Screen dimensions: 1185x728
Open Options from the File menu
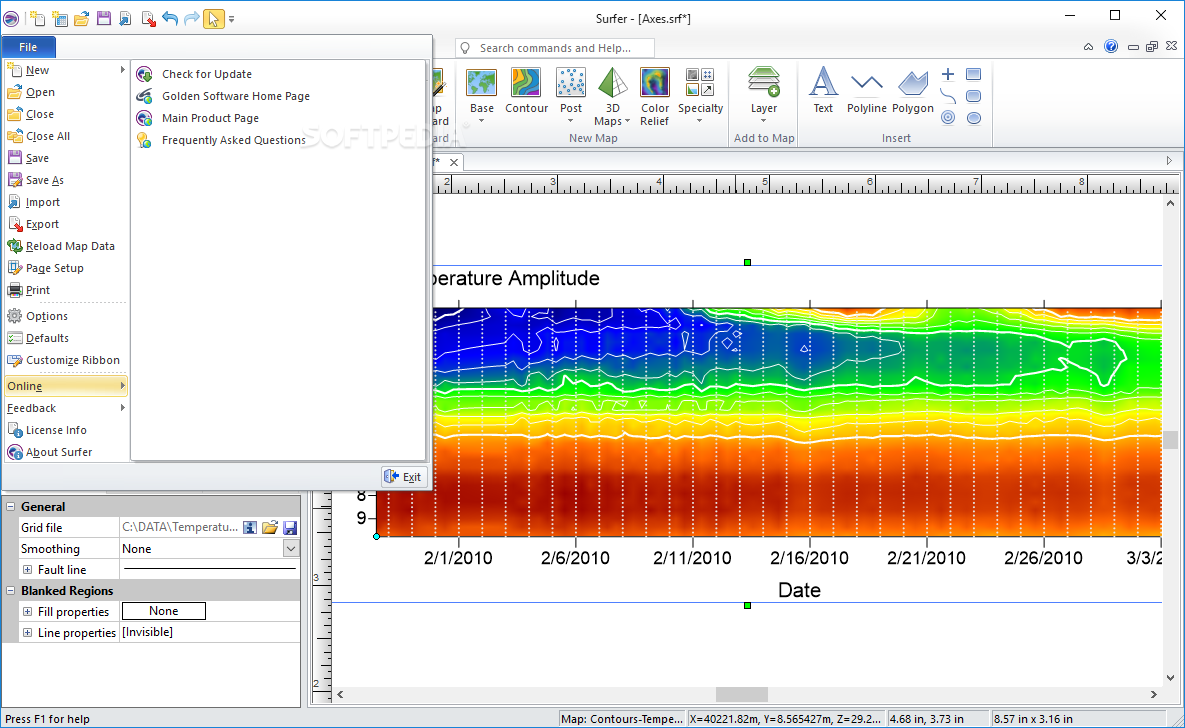pos(66,316)
